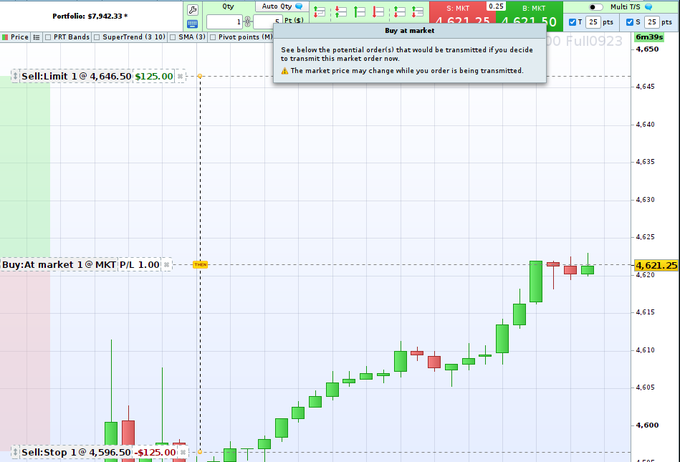
Task: Click the 4,621.25 current price tag
Action: (x=656, y=265)
